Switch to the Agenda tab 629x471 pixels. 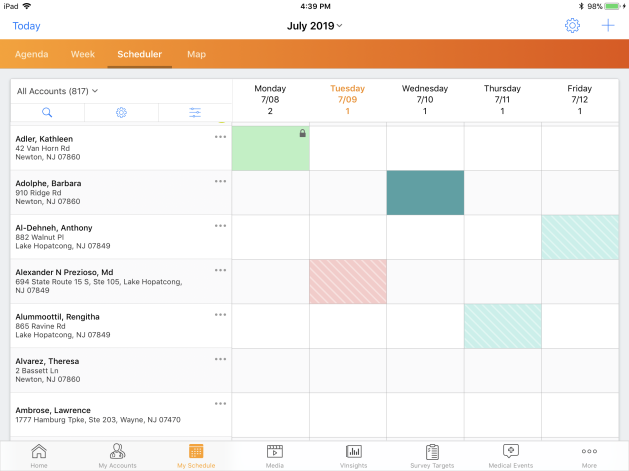pyautogui.click(x=31, y=54)
